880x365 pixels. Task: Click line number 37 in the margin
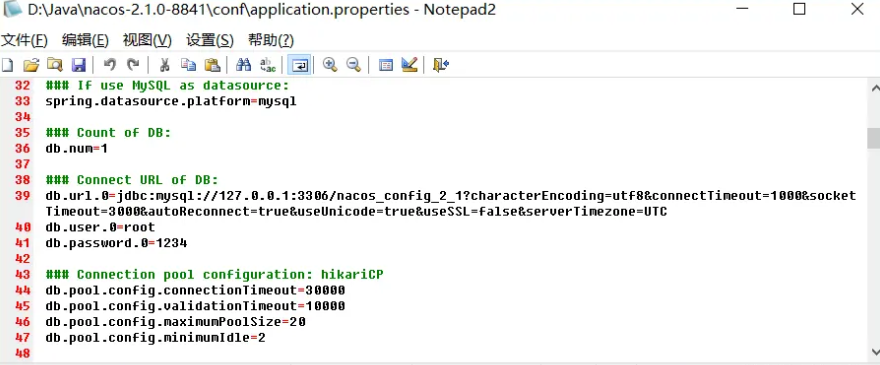[x=22, y=165]
